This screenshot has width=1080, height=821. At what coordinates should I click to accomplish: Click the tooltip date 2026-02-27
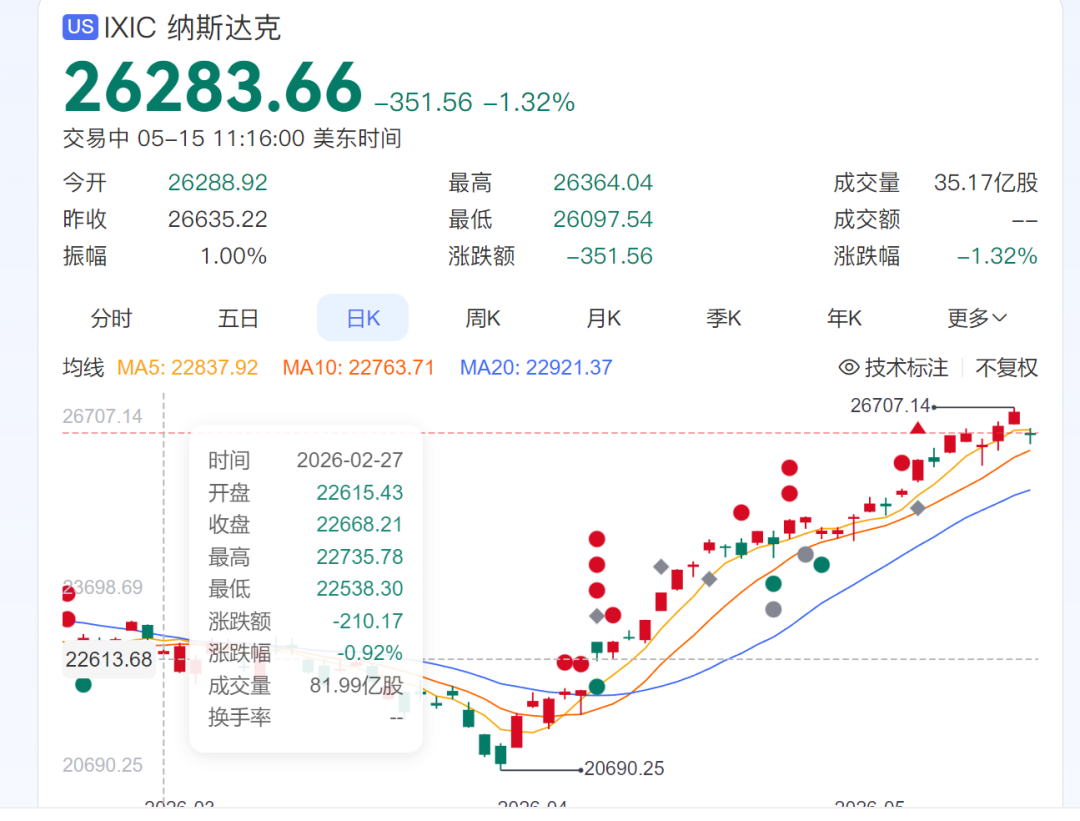(x=350, y=460)
